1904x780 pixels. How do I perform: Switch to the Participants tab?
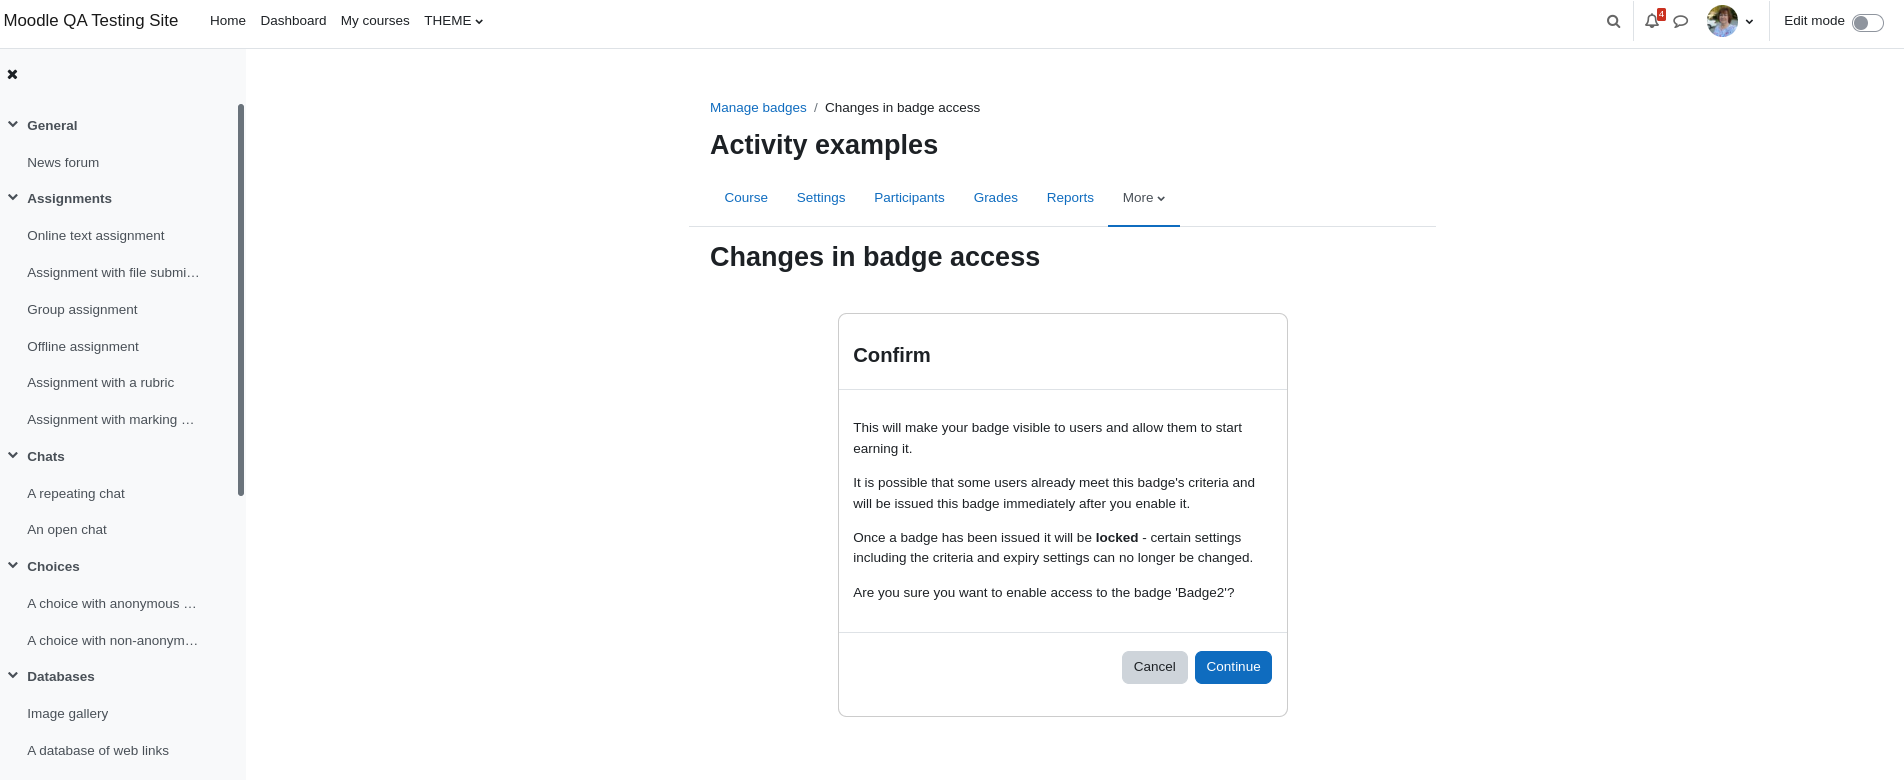click(x=909, y=198)
